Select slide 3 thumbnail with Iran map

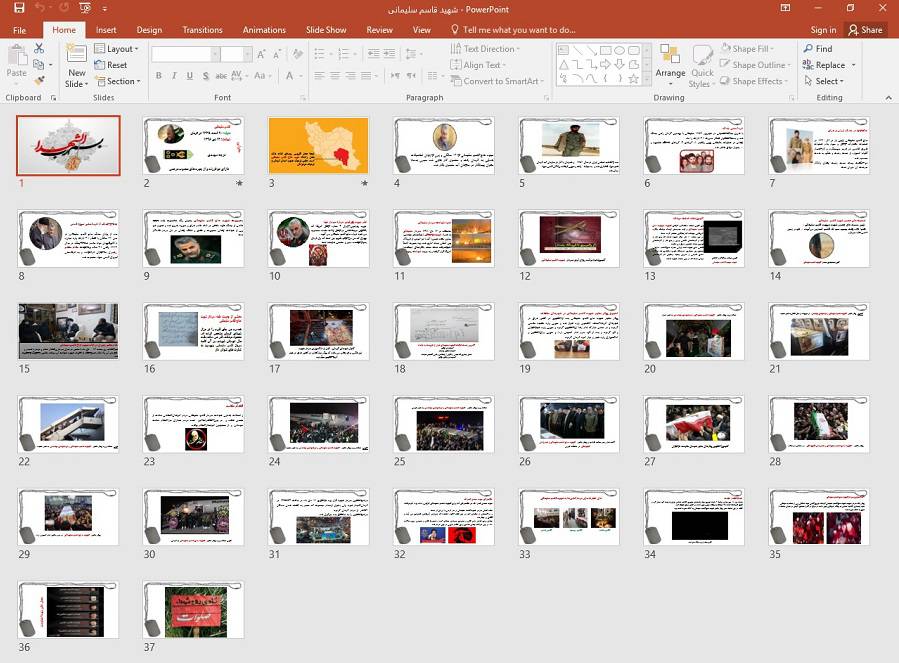(x=318, y=146)
